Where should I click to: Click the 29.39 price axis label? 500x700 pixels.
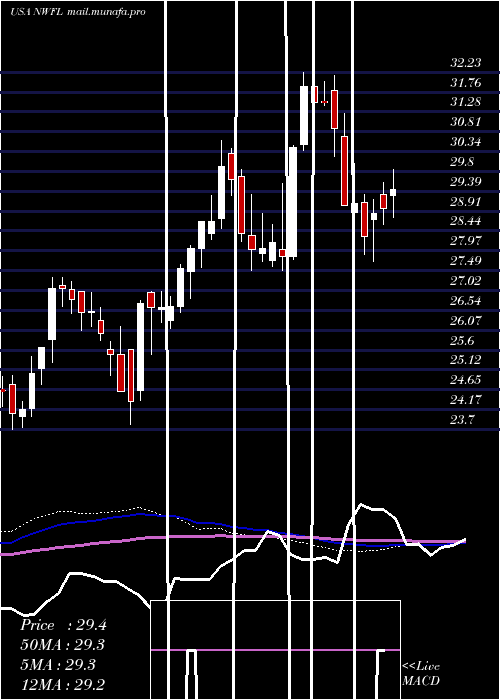pos(466,182)
